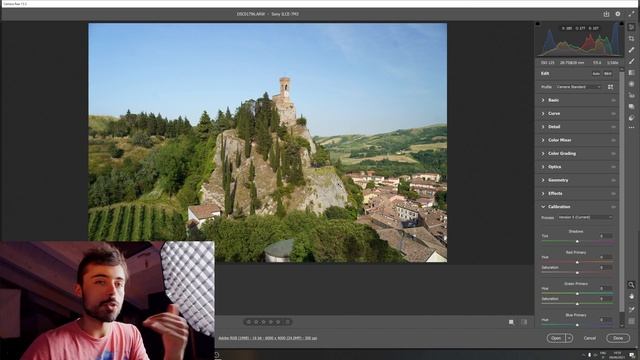Select the Adjustment Brush tool

coord(631,61)
